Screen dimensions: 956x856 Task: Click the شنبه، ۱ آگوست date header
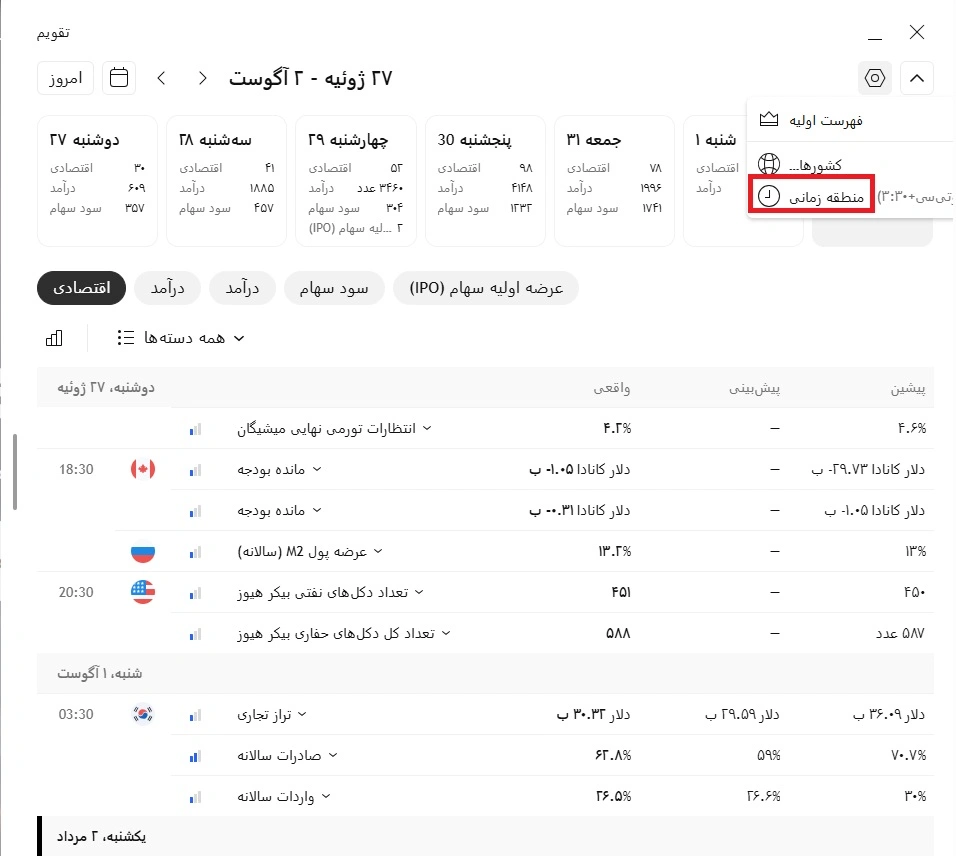pyautogui.click(x=100, y=674)
